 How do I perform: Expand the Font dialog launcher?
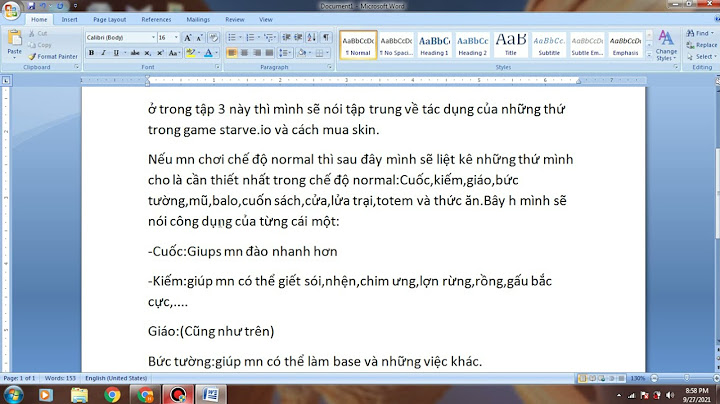pyautogui.click(x=217, y=67)
